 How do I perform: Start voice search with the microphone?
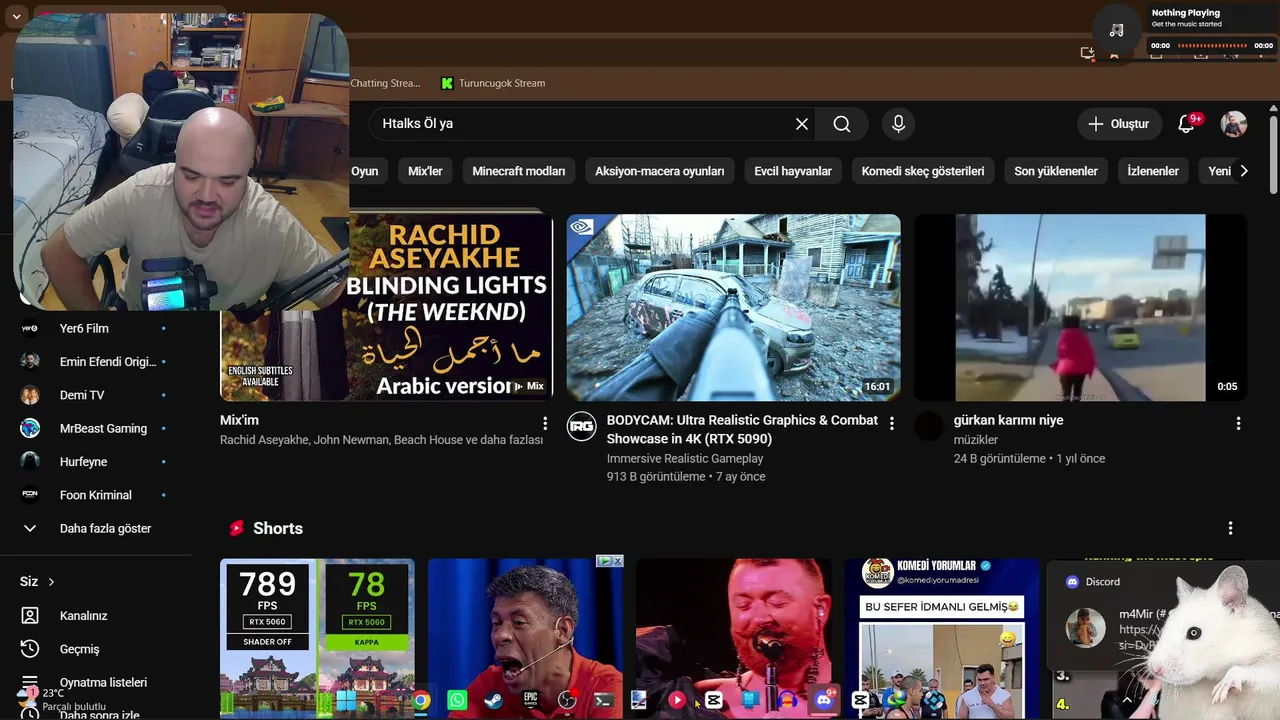point(898,124)
